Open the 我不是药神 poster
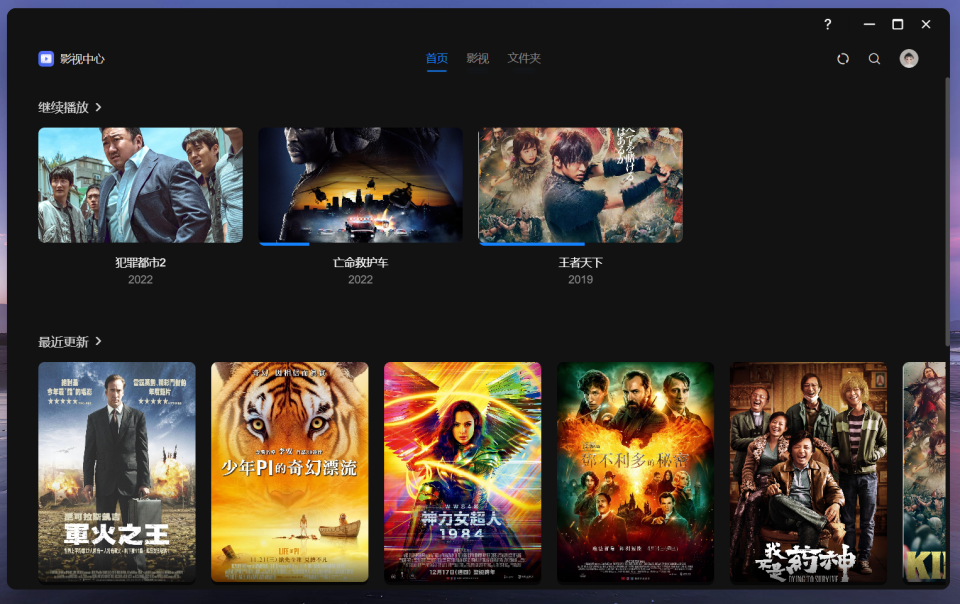The width and height of the screenshot is (960, 604). tap(808, 472)
